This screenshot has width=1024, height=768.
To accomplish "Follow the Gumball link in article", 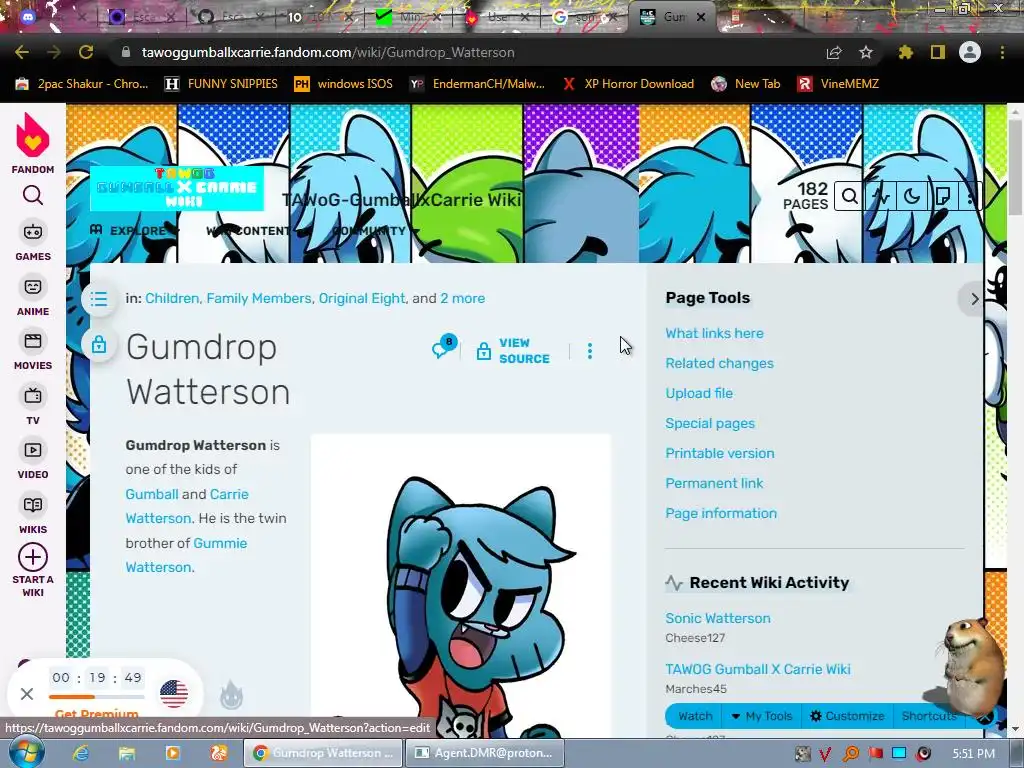I will [152, 494].
